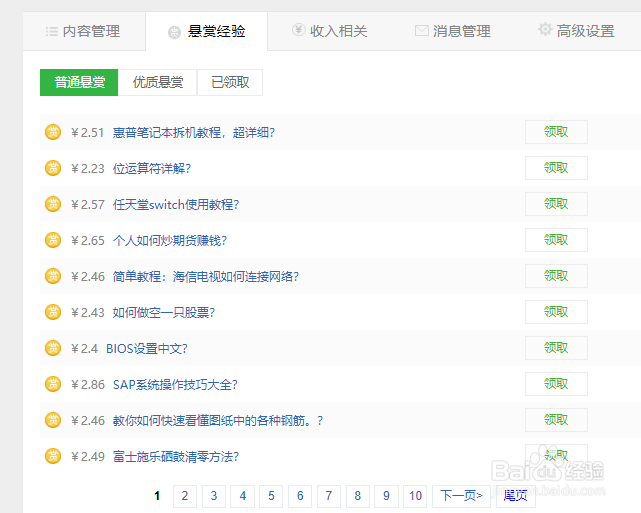Open the link 如何做空一只股票?
Image resolution: width=641 pixels, height=513 pixels.
164,312
